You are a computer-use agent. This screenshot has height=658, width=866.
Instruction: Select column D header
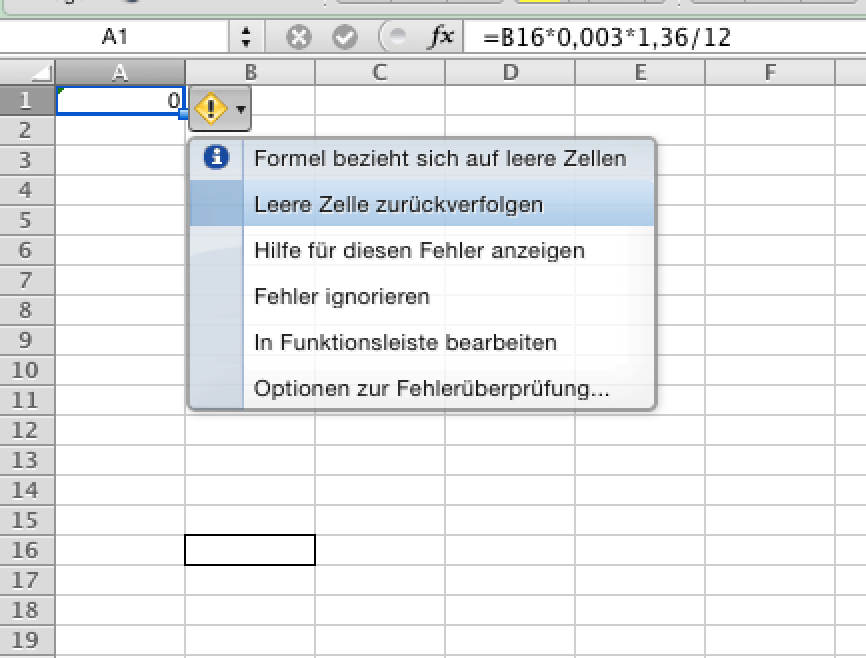click(x=510, y=72)
